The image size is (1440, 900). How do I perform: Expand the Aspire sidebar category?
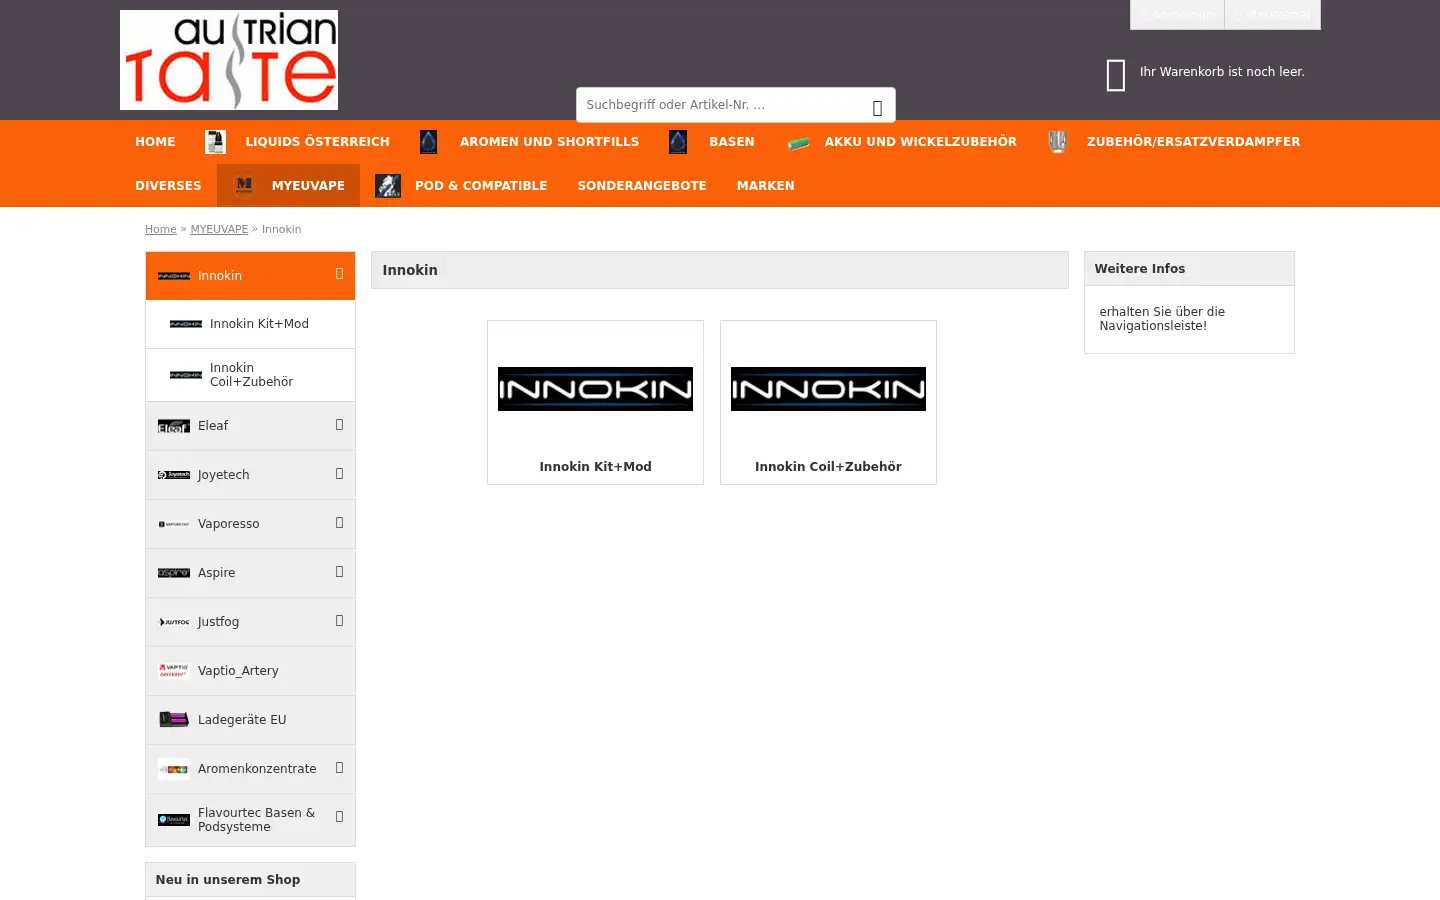[x=339, y=572]
